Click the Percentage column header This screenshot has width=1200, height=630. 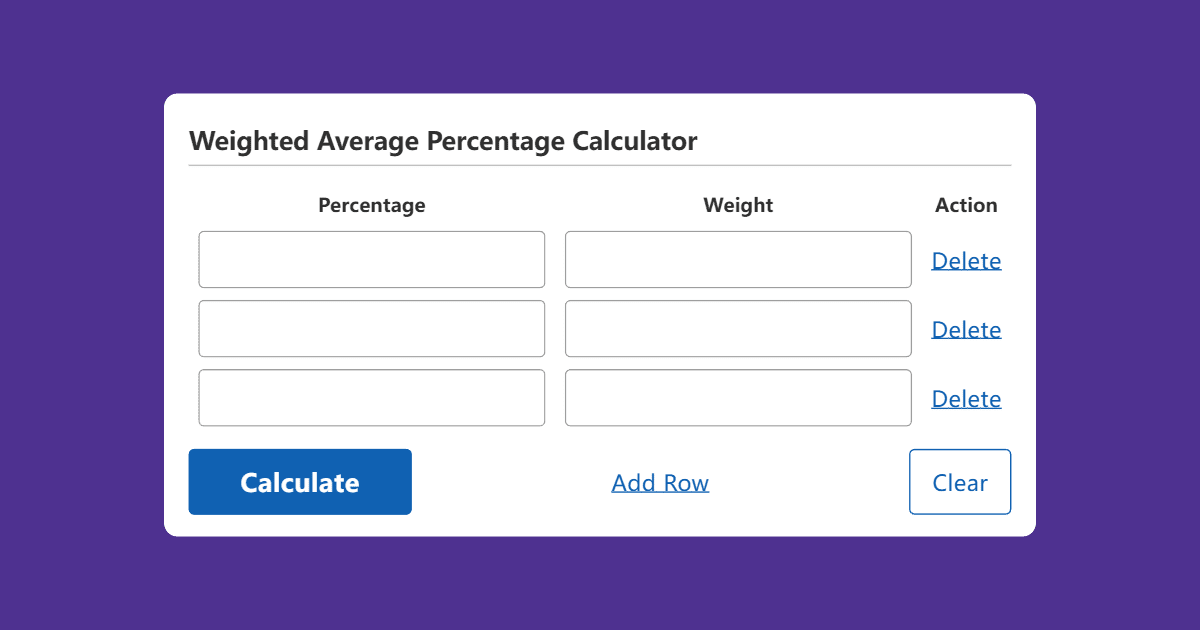(371, 205)
